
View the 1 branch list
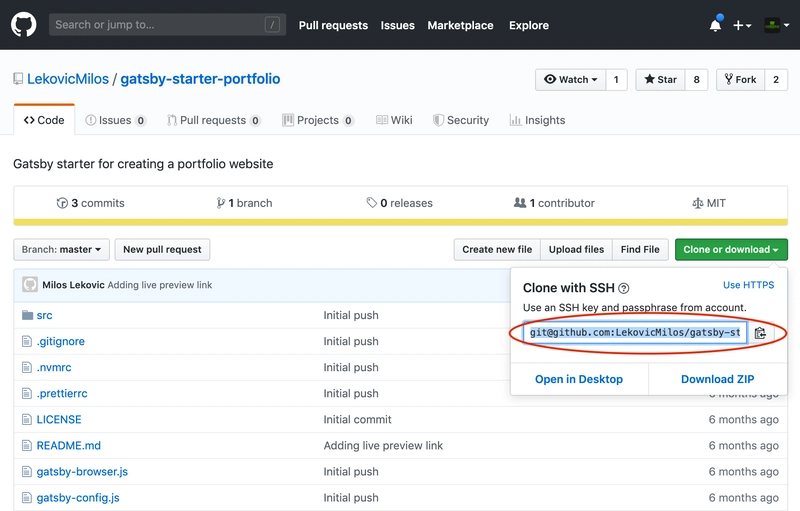click(x=244, y=203)
